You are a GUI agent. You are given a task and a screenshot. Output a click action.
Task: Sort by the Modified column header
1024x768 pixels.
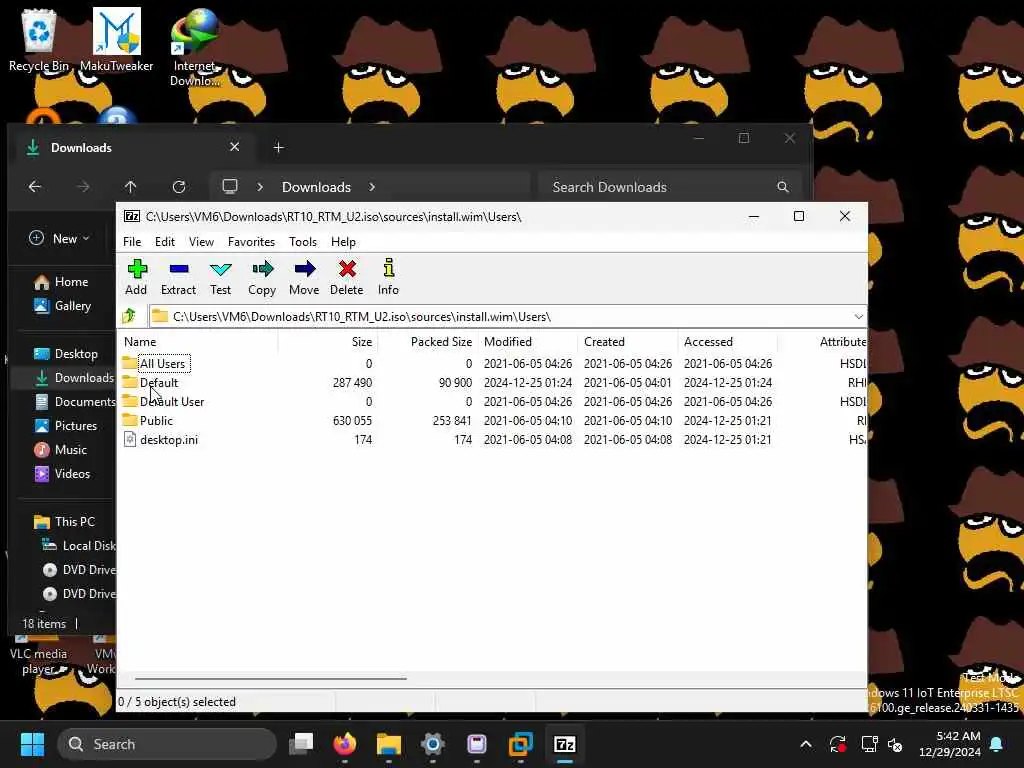click(x=528, y=342)
